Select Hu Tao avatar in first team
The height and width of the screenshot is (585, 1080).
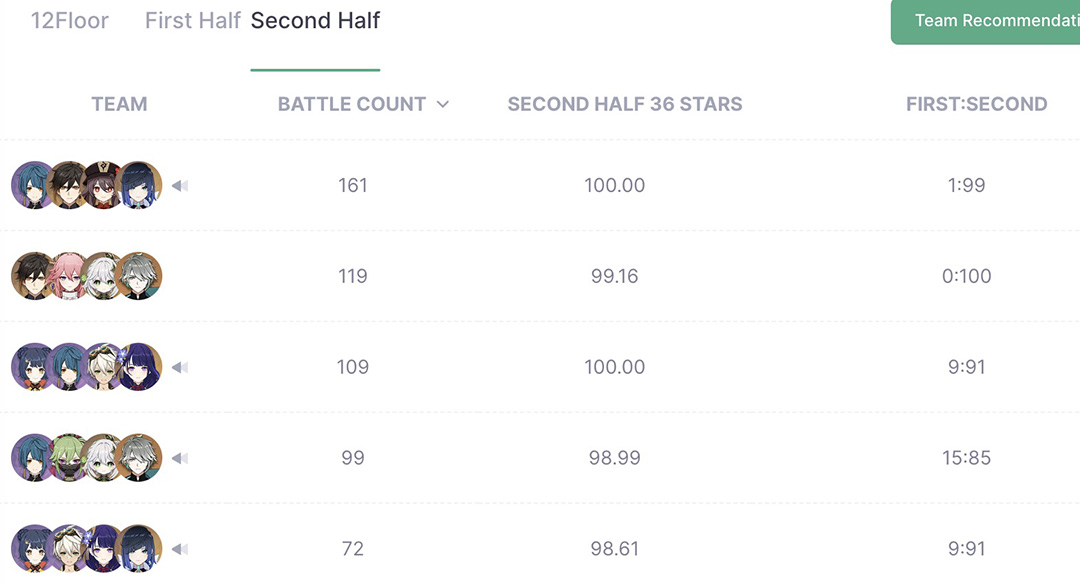(x=104, y=185)
